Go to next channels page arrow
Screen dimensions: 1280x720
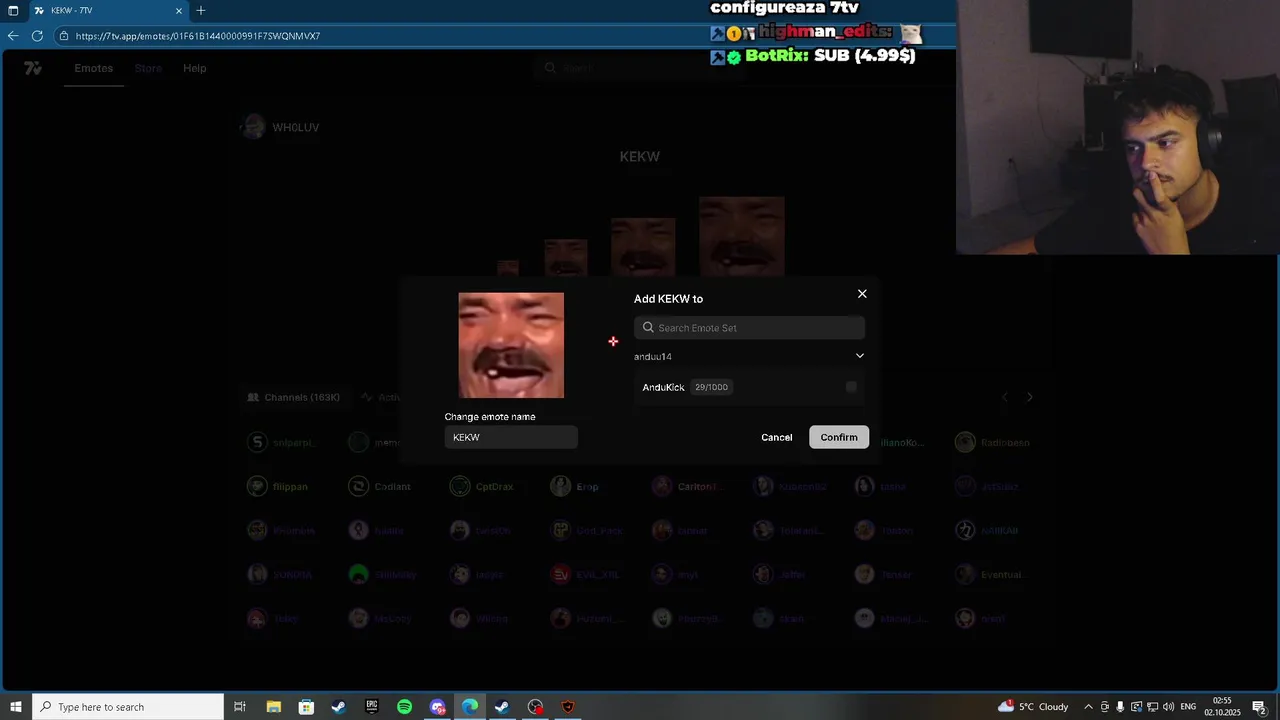click(1030, 397)
